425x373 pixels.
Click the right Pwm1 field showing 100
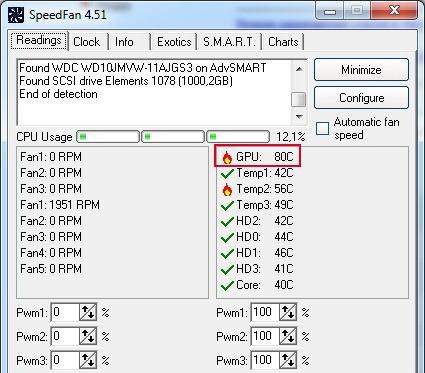click(265, 312)
